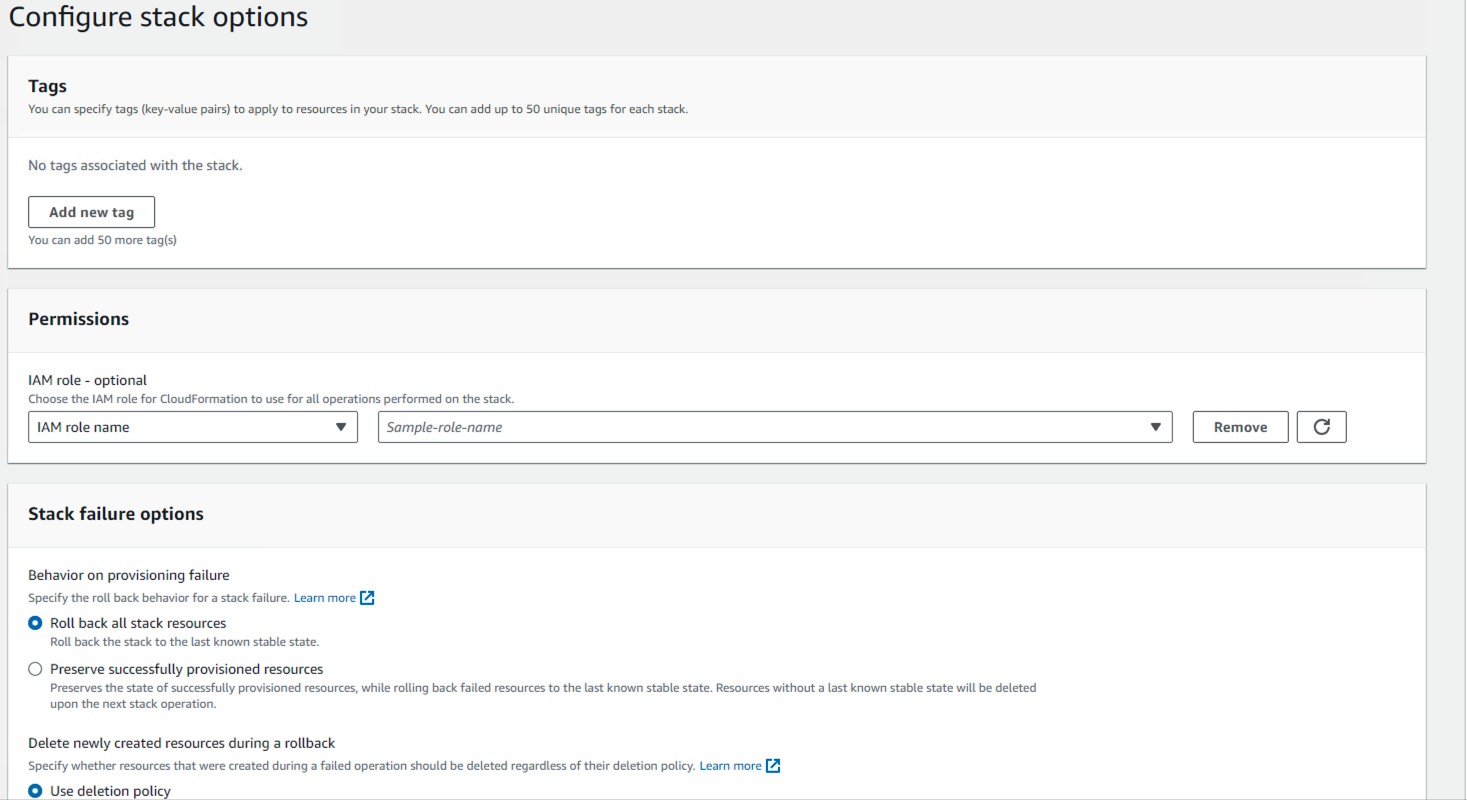Viewport: 1467px width, 800px height.
Task: Click the Configure stack options page title
Action: click(x=158, y=17)
